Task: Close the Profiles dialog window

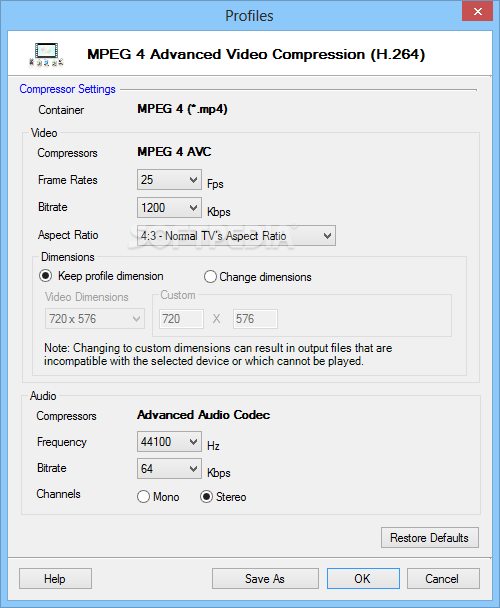Action: [478, 12]
